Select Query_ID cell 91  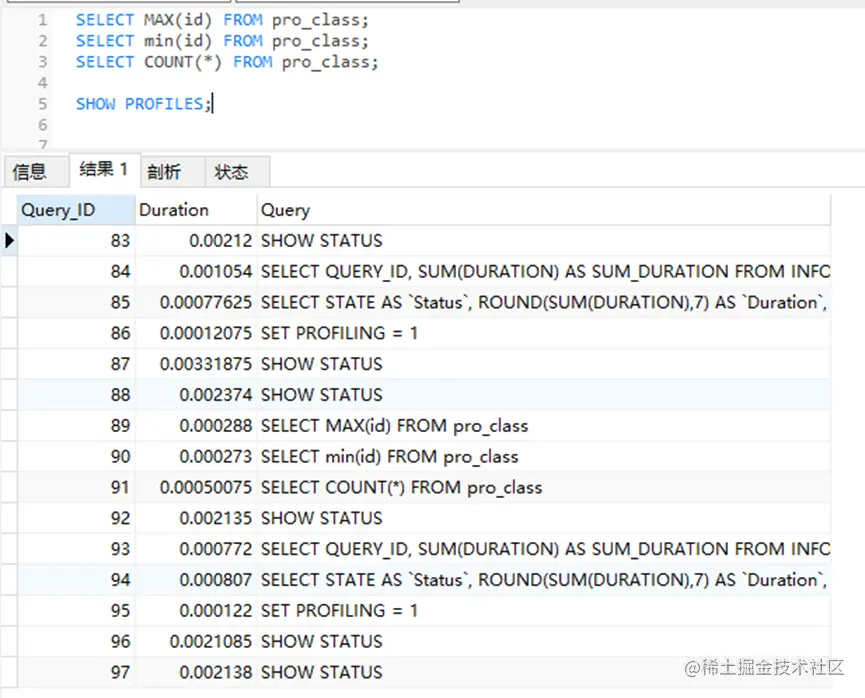pos(76,488)
